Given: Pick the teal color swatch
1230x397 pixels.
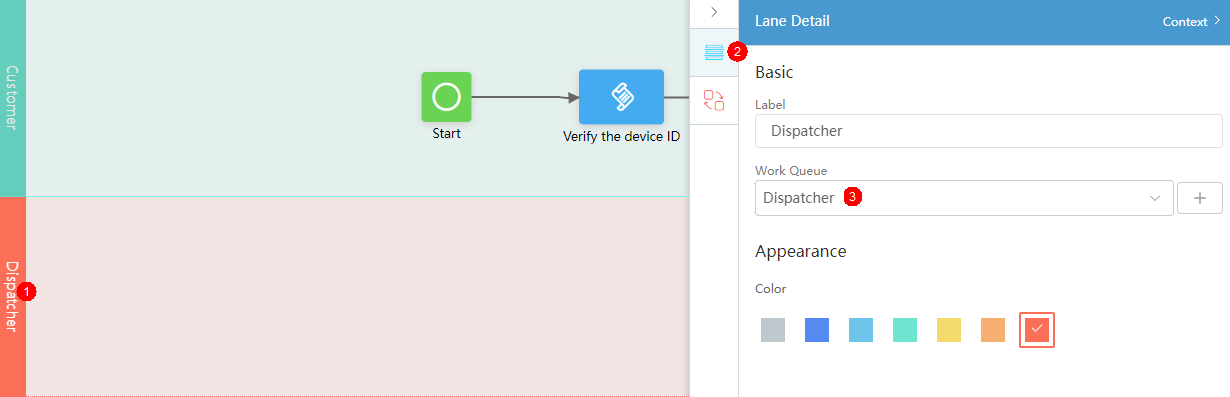Looking at the screenshot, I should (905, 330).
